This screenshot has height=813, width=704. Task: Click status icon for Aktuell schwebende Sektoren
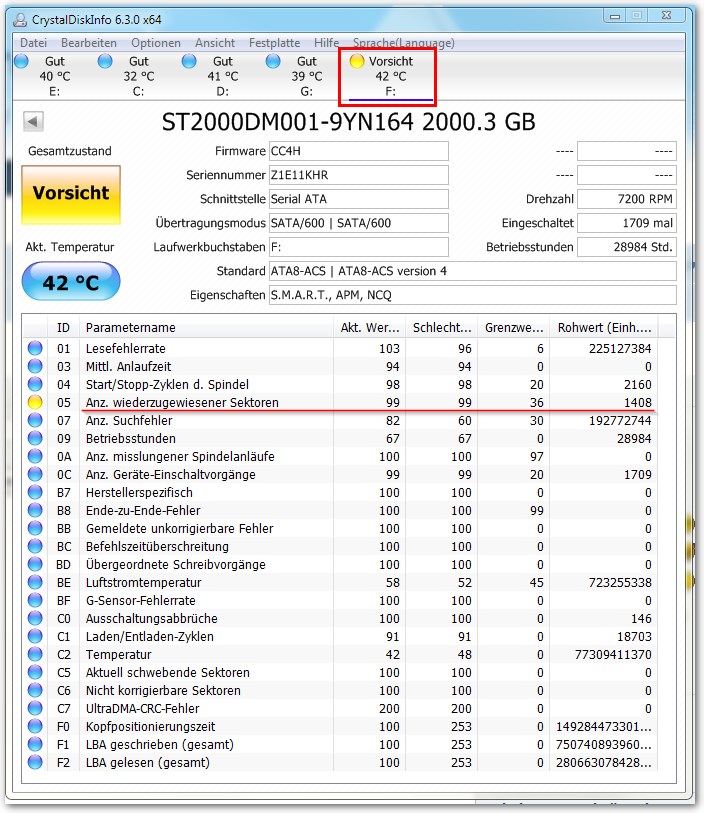(x=35, y=672)
